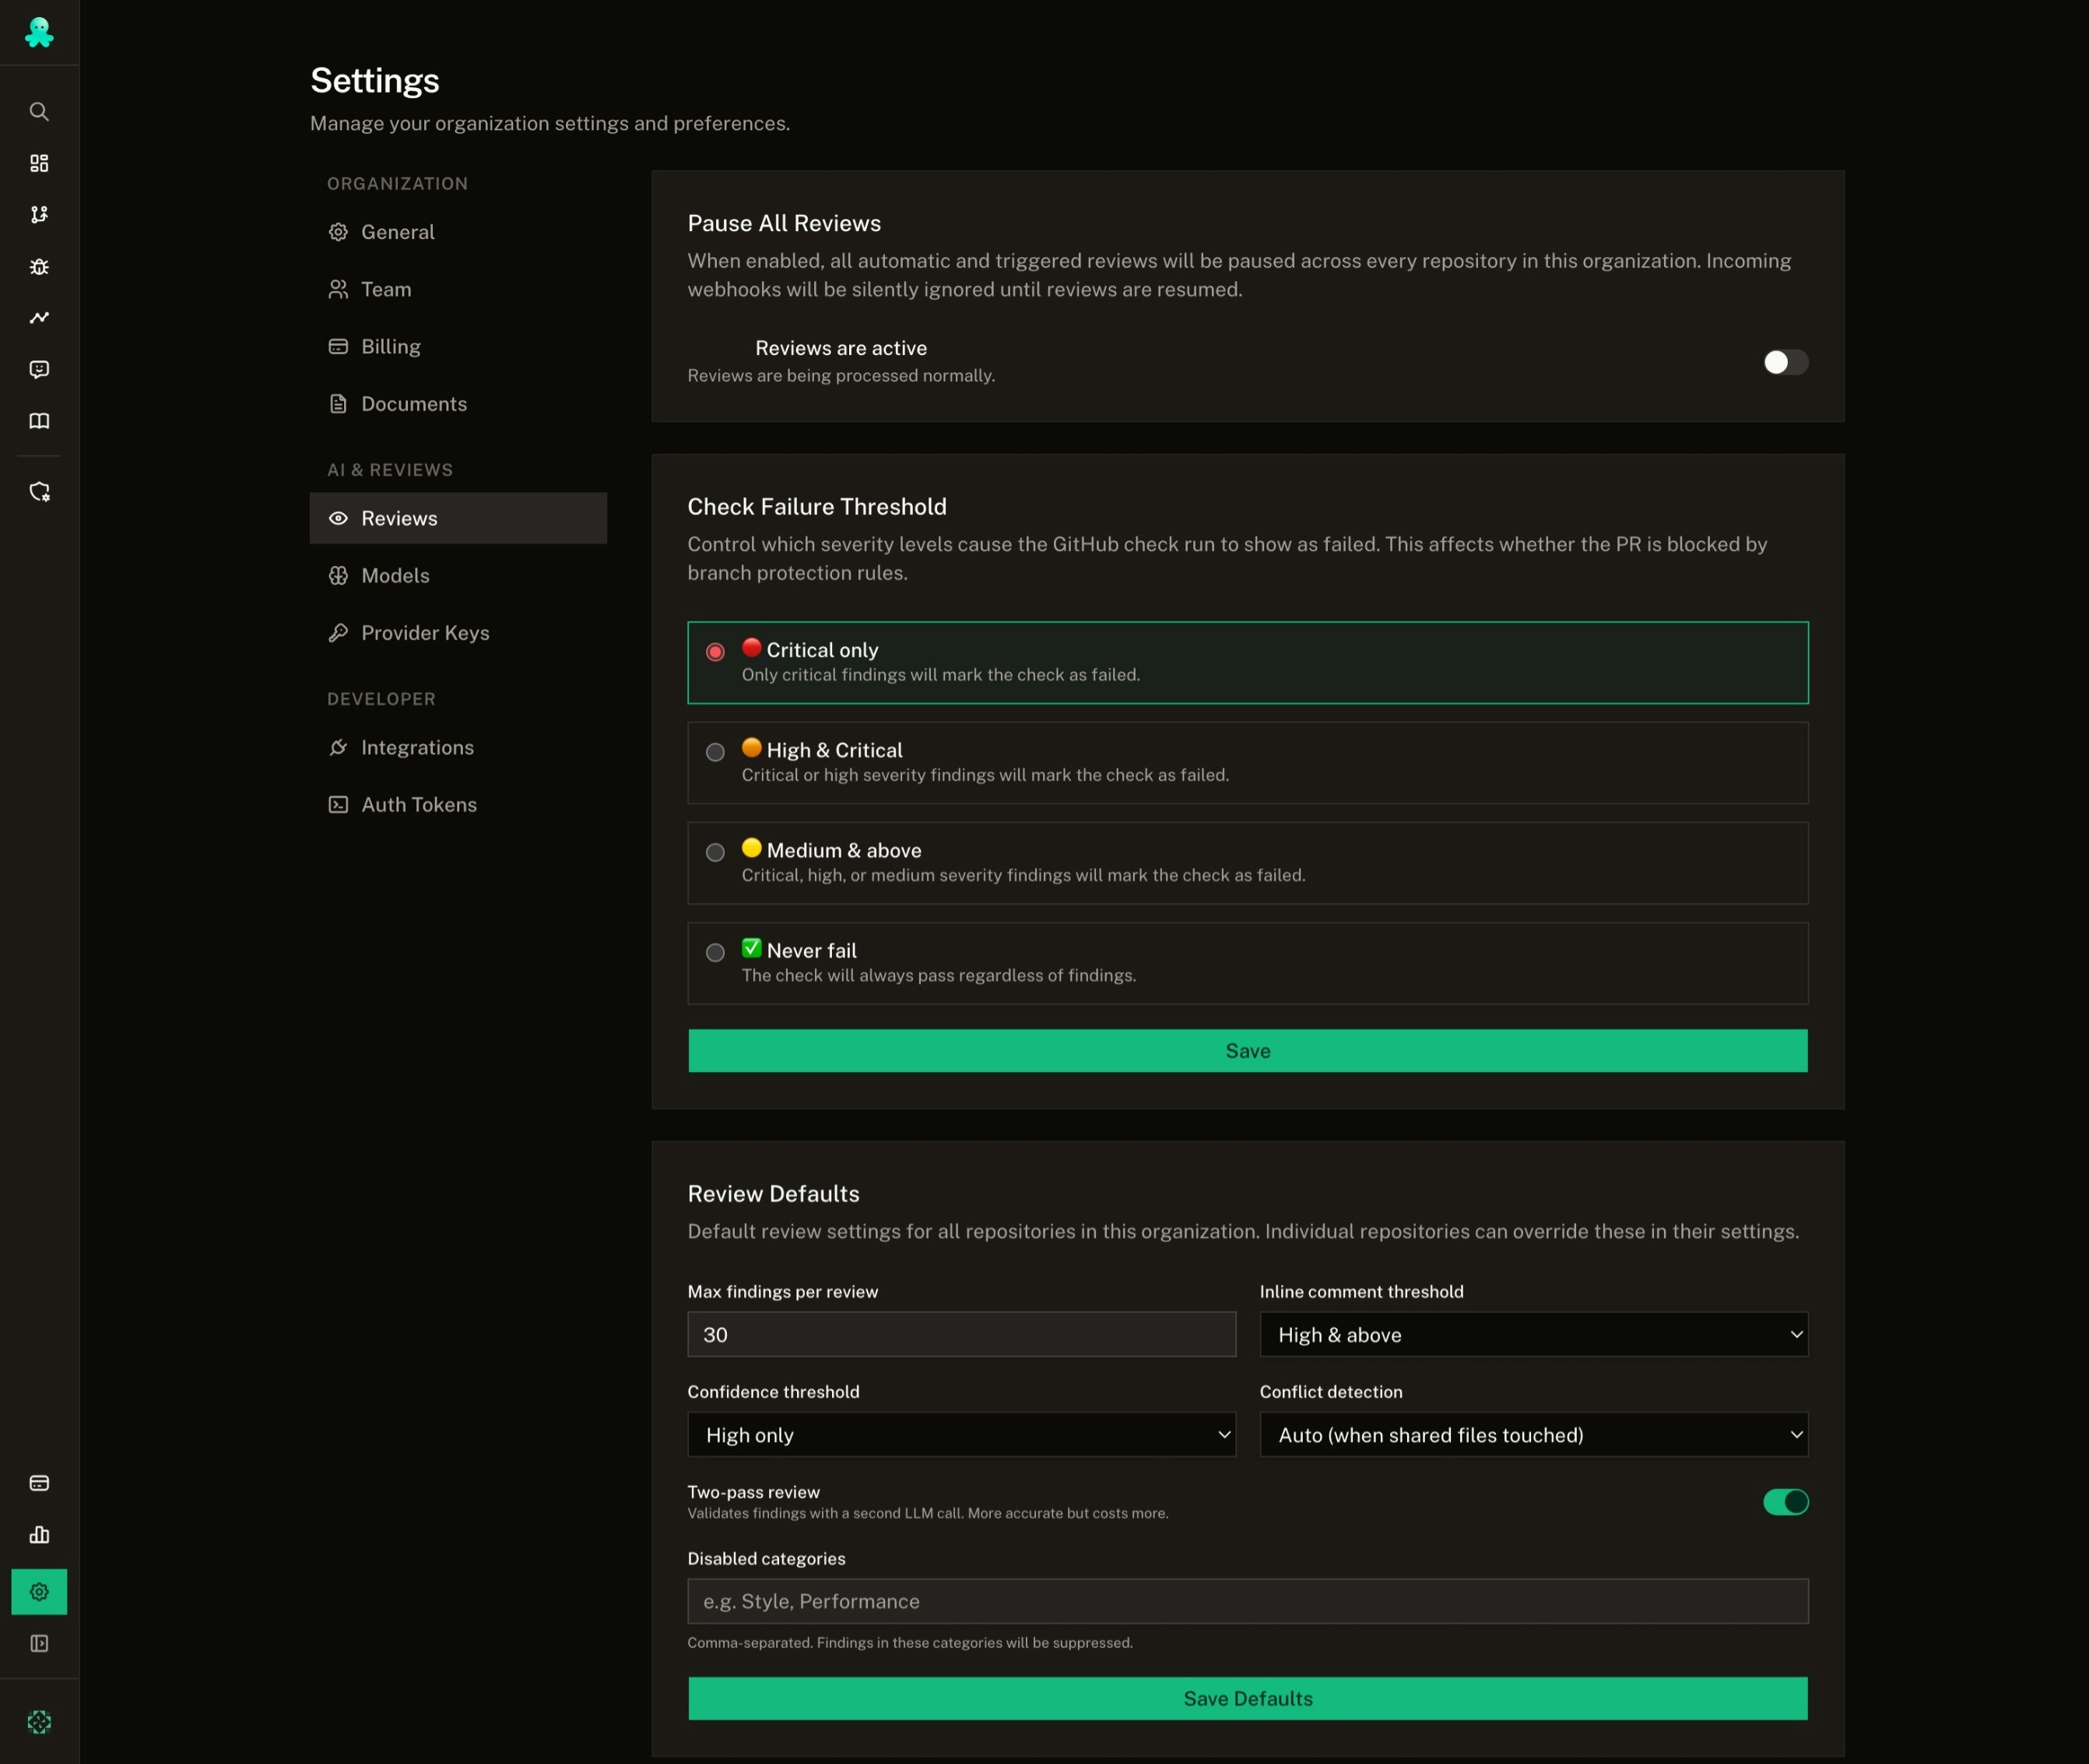Open the pull requests branch icon
Image resolution: width=2089 pixels, height=1764 pixels.
point(39,214)
